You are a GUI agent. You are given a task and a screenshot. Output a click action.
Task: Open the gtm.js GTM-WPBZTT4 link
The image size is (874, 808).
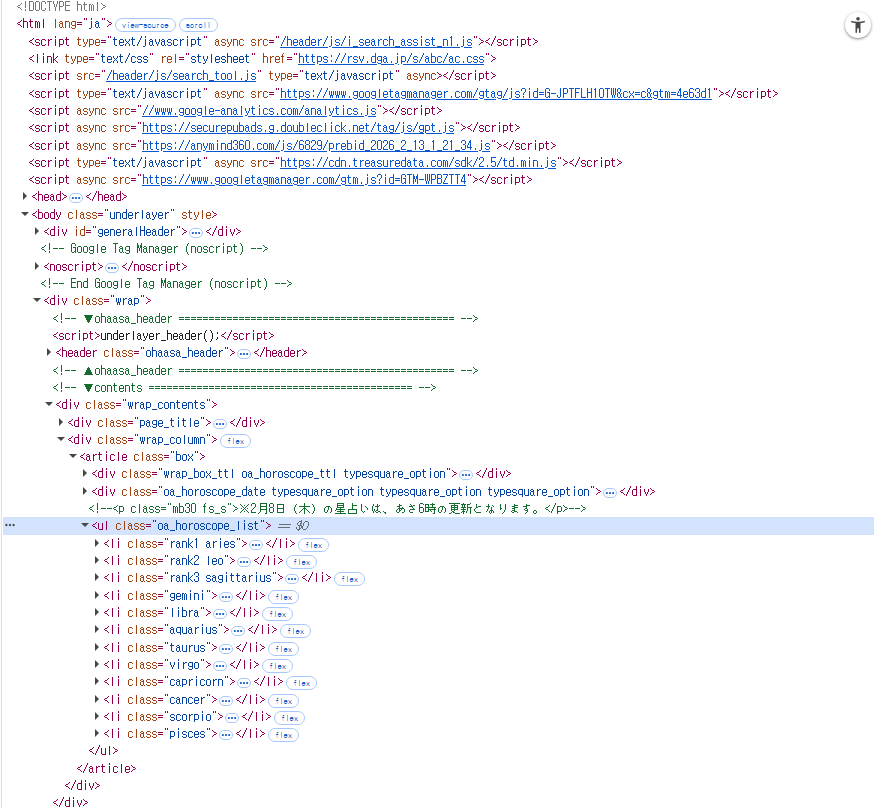click(x=304, y=179)
